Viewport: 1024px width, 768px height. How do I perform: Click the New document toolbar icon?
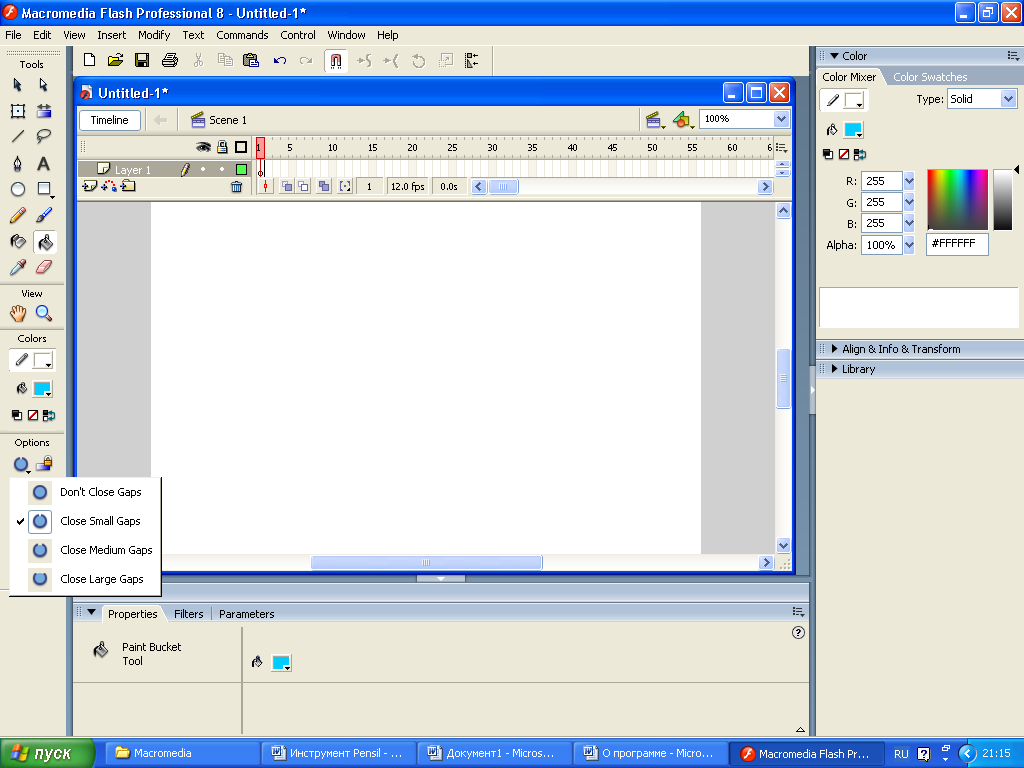point(89,60)
